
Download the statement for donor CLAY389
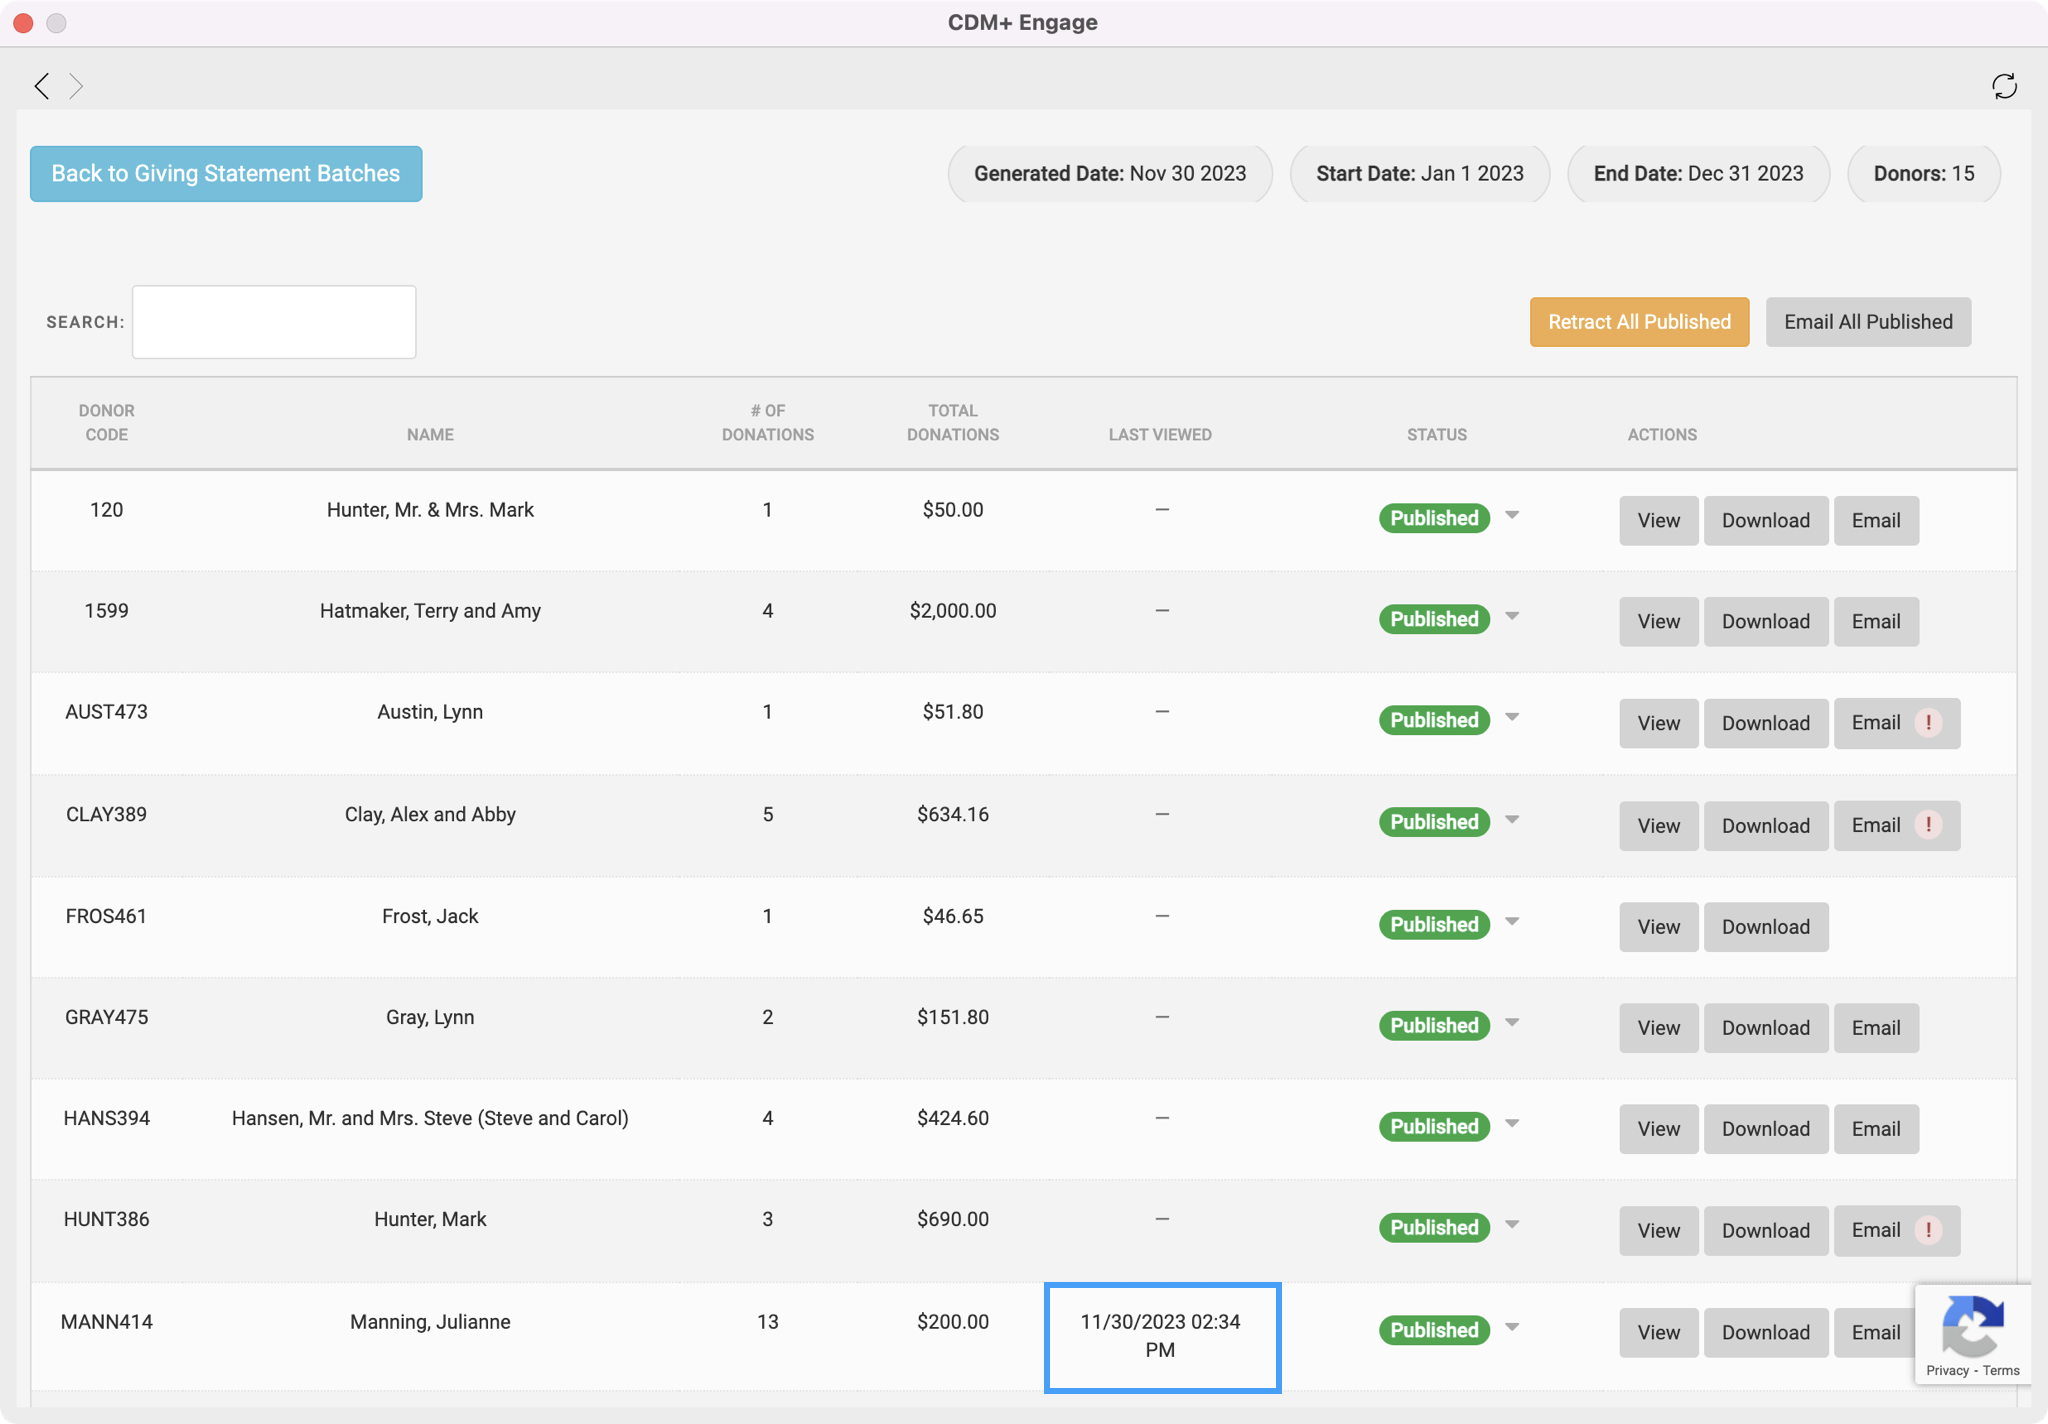pos(1765,826)
